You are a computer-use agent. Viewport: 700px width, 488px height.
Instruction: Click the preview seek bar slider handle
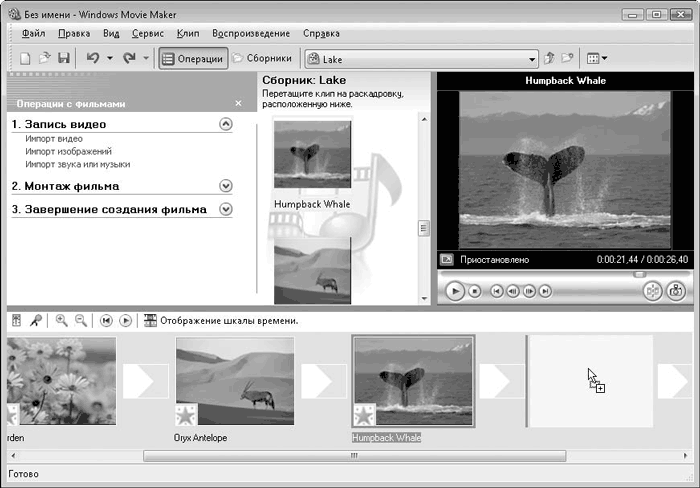click(x=640, y=274)
